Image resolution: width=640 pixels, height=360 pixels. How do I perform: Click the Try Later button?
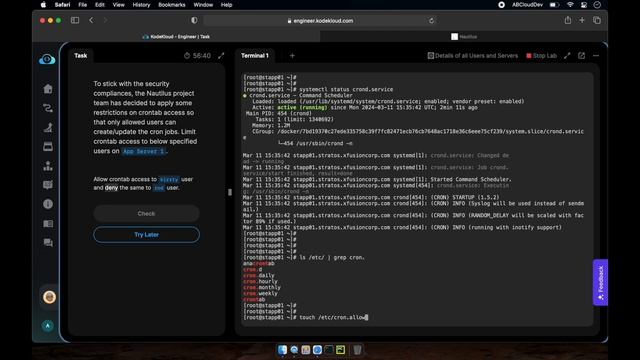click(147, 235)
